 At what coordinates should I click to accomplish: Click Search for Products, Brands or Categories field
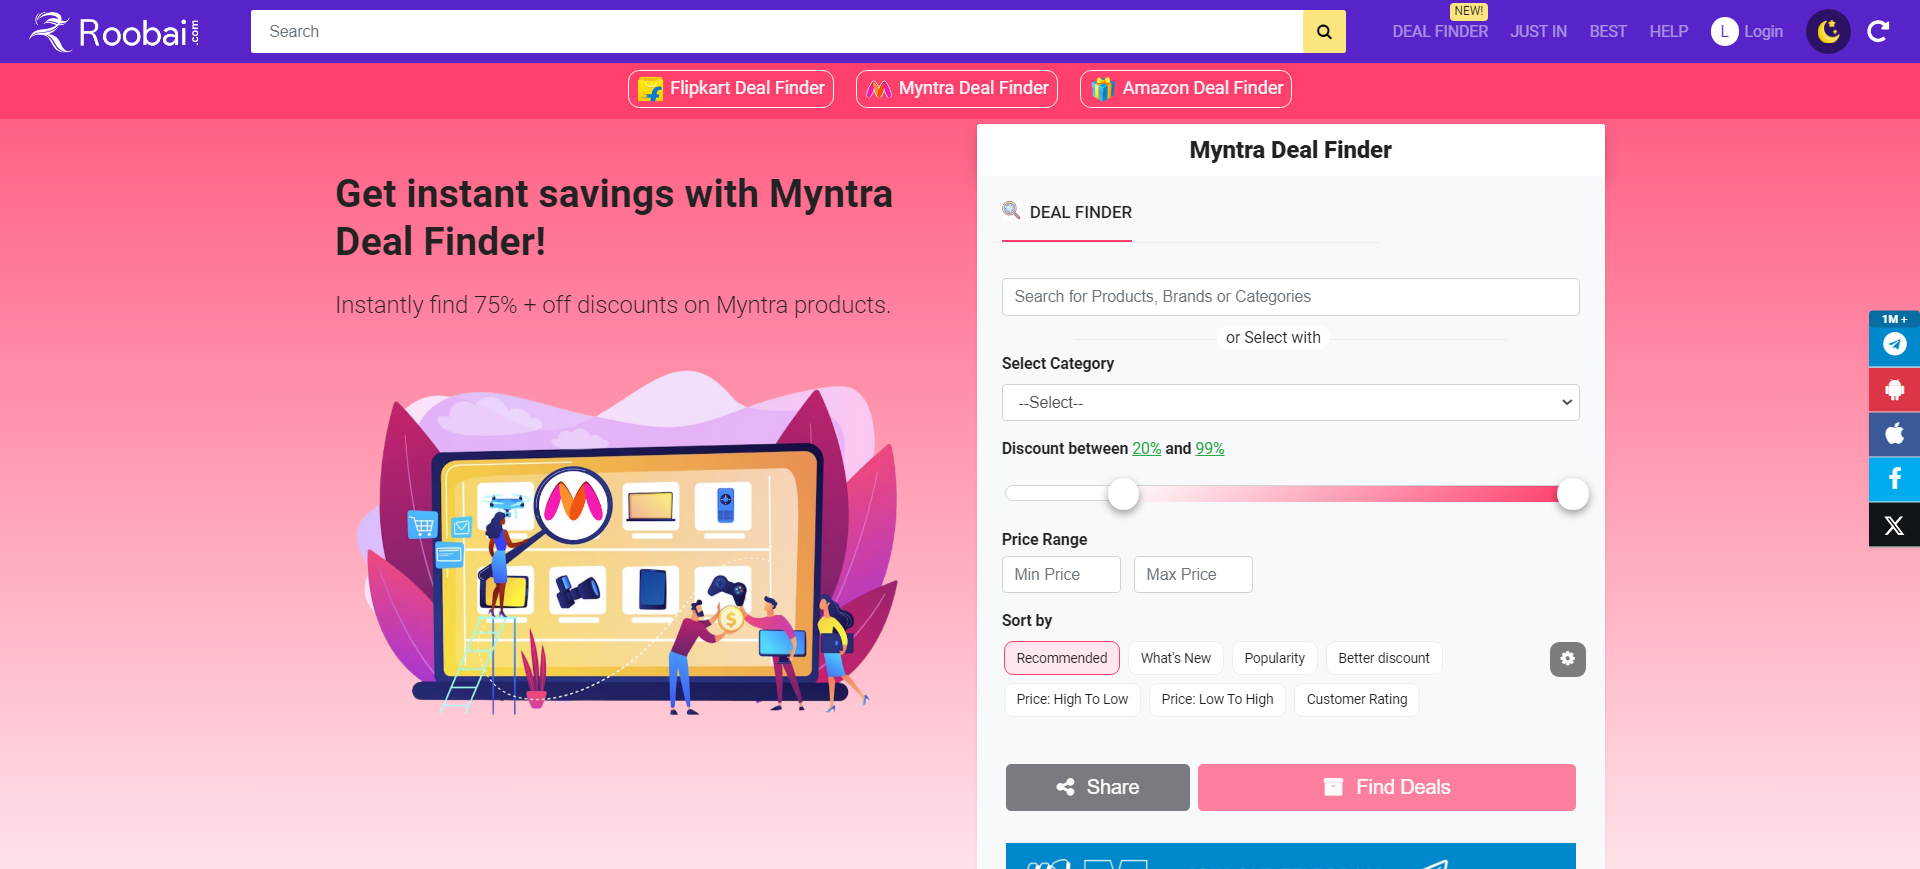point(1291,297)
